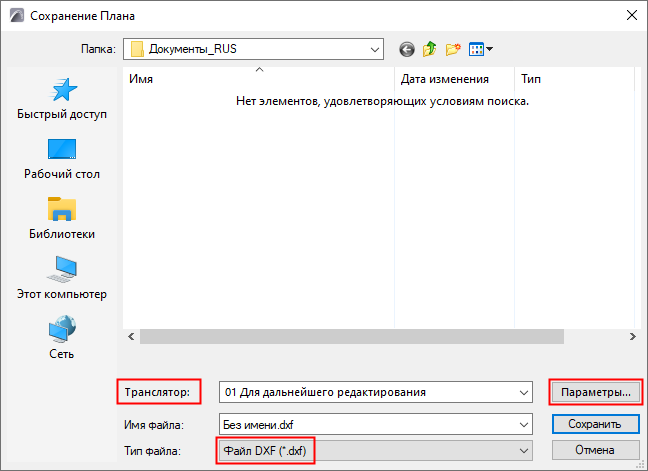Cancel with the Отмена button
The image size is (648, 471).
596,450
